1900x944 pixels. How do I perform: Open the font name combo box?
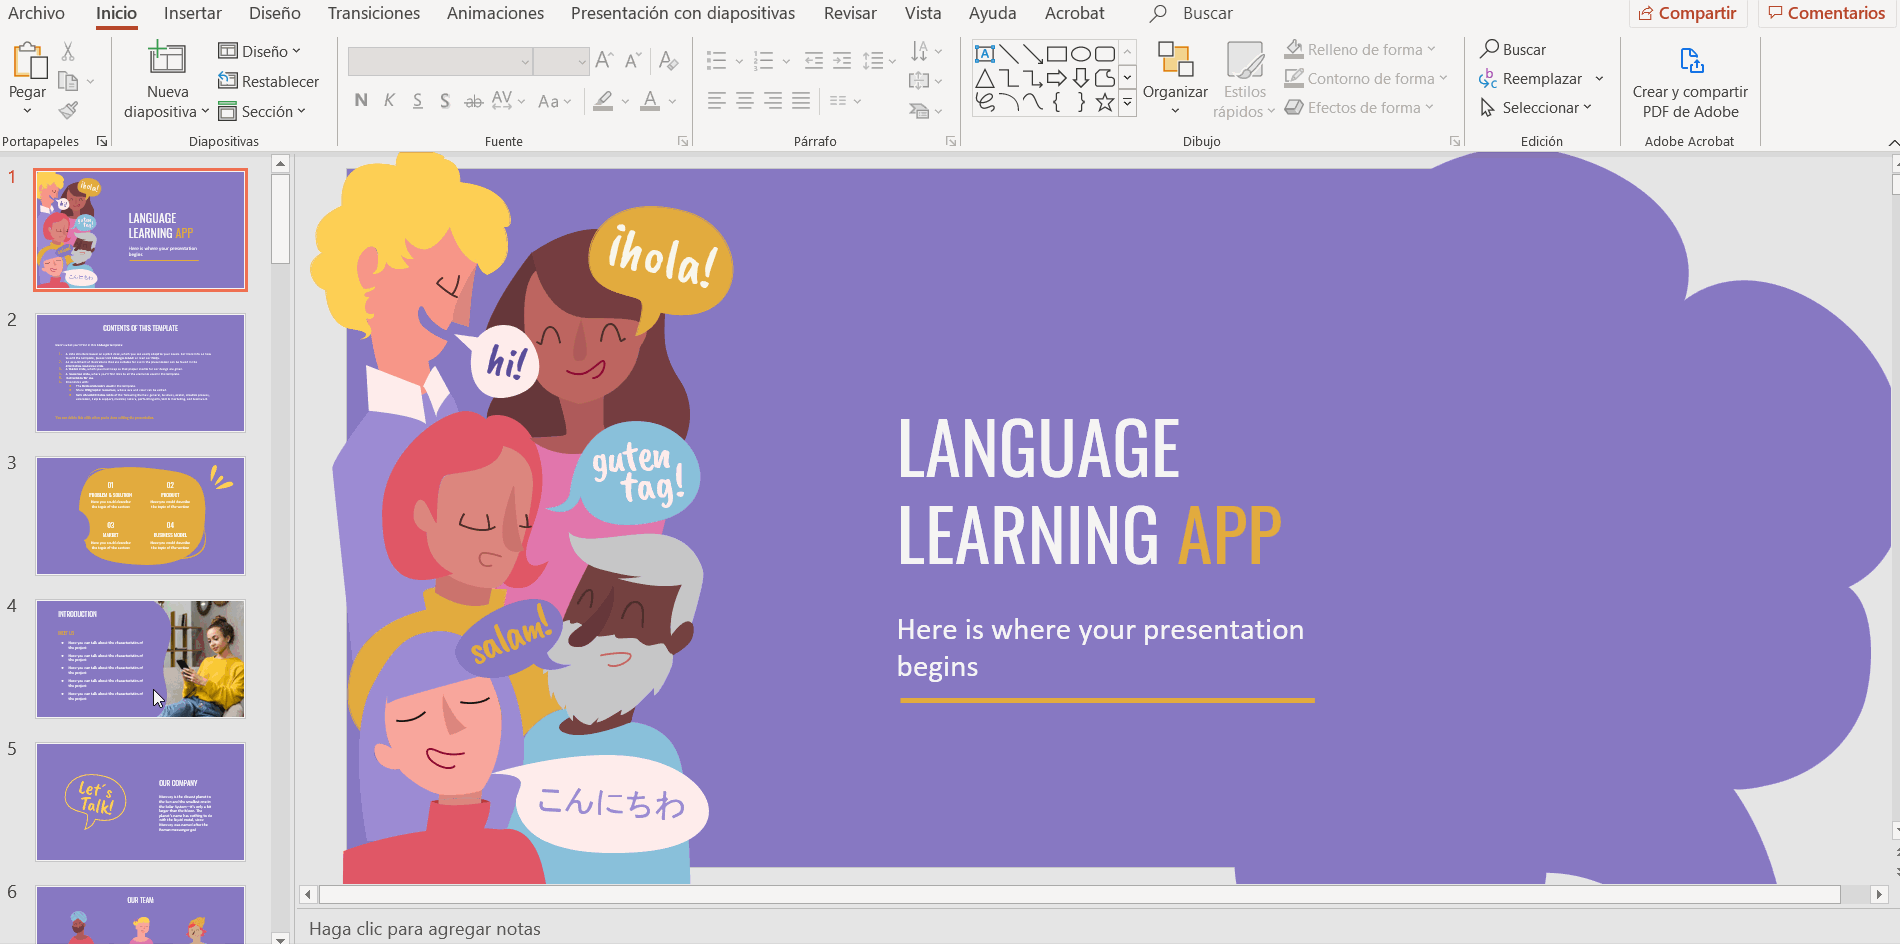440,61
